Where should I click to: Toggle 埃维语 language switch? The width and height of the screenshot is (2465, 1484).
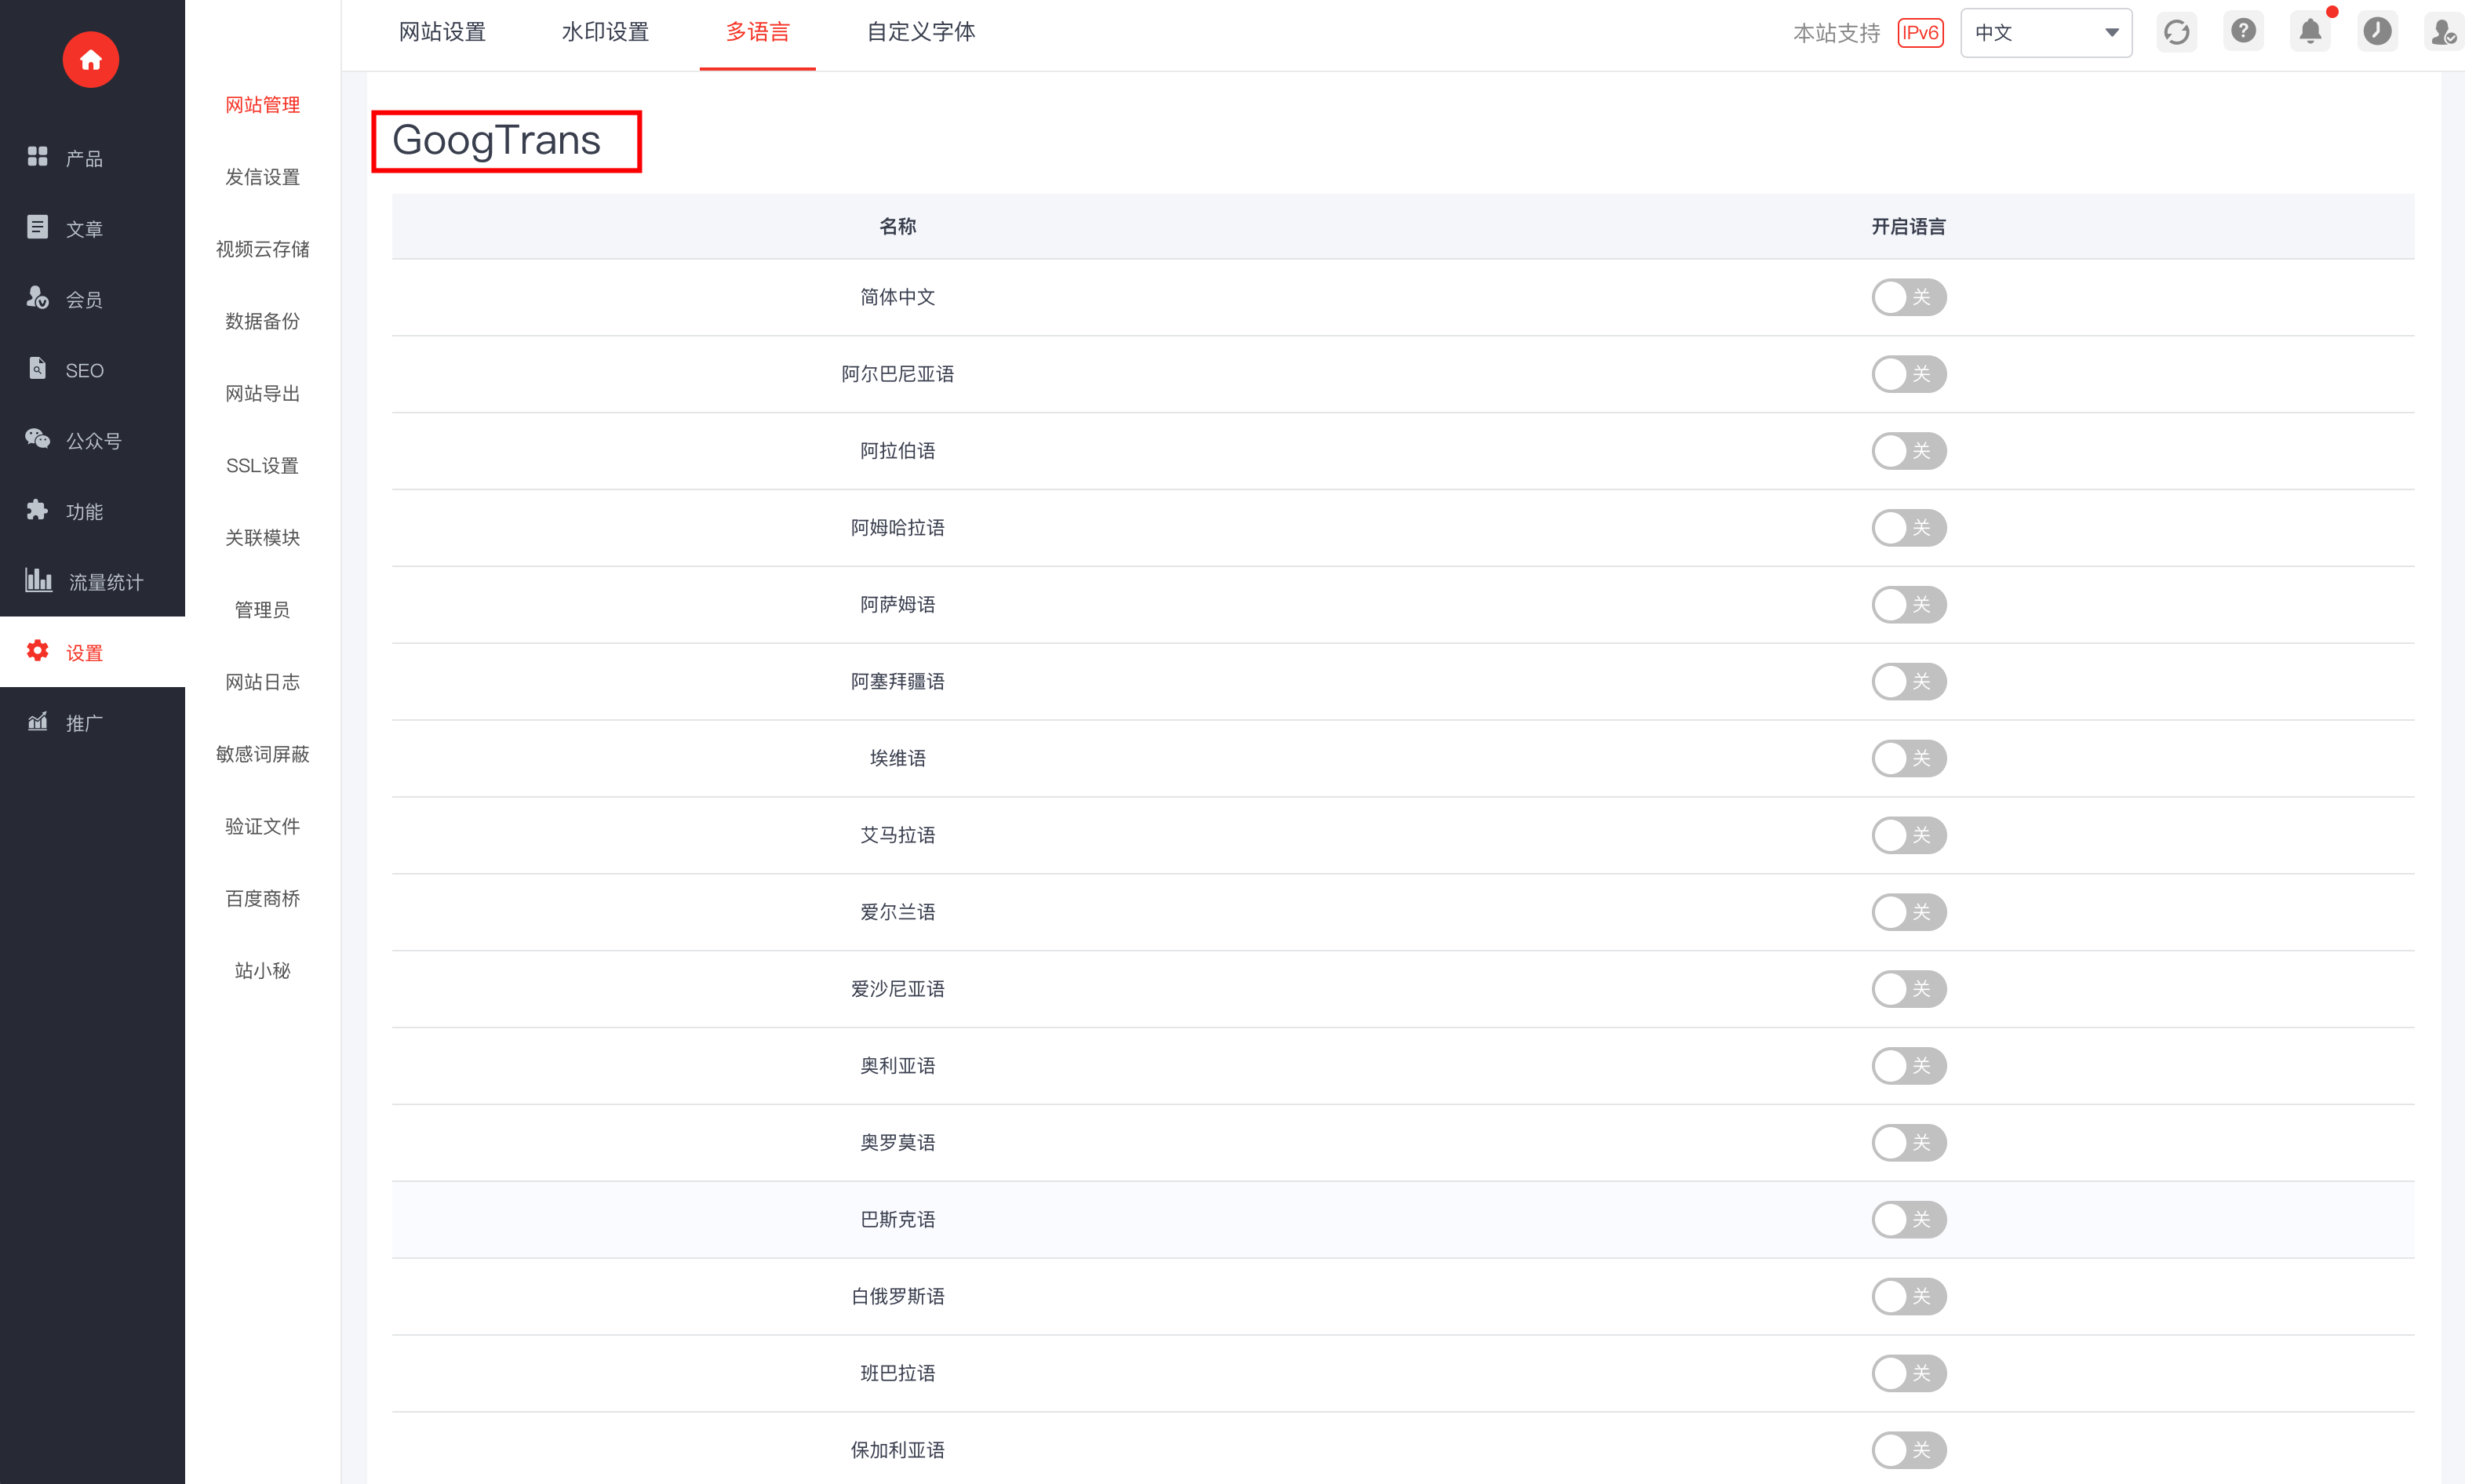(1908, 758)
